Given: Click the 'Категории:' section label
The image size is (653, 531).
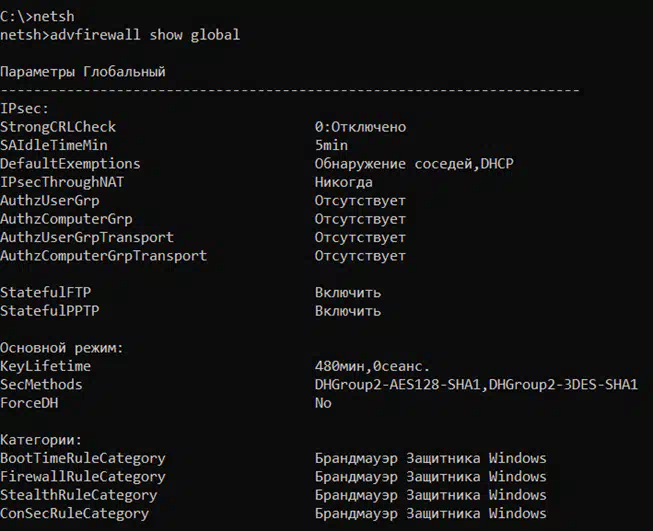Looking at the screenshot, I should [41, 440].
